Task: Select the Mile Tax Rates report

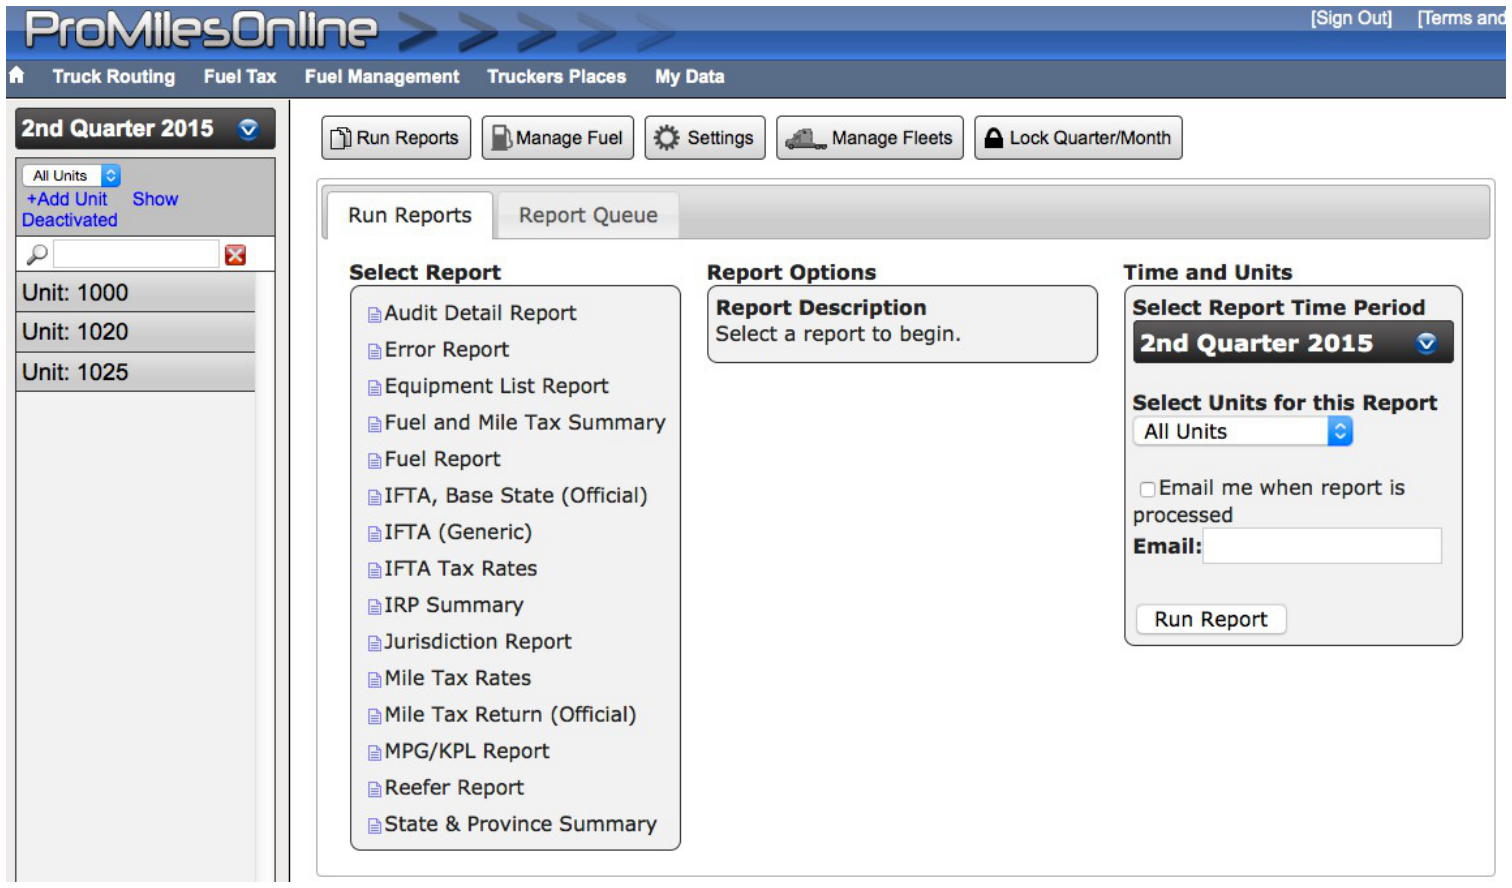Action: point(458,678)
